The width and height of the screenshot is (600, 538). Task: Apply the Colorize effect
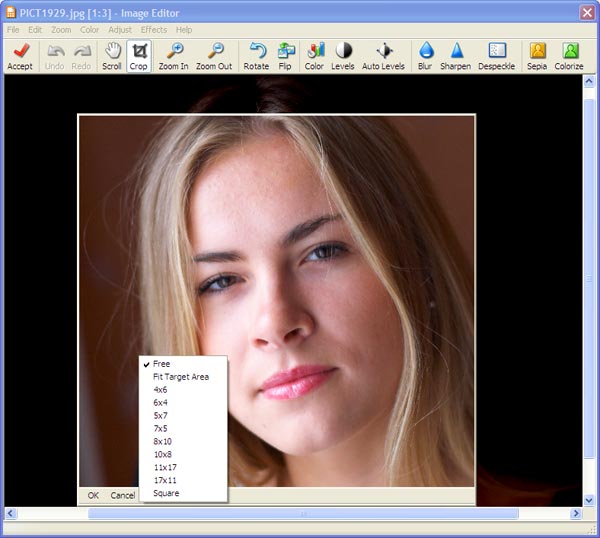click(569, 57)
